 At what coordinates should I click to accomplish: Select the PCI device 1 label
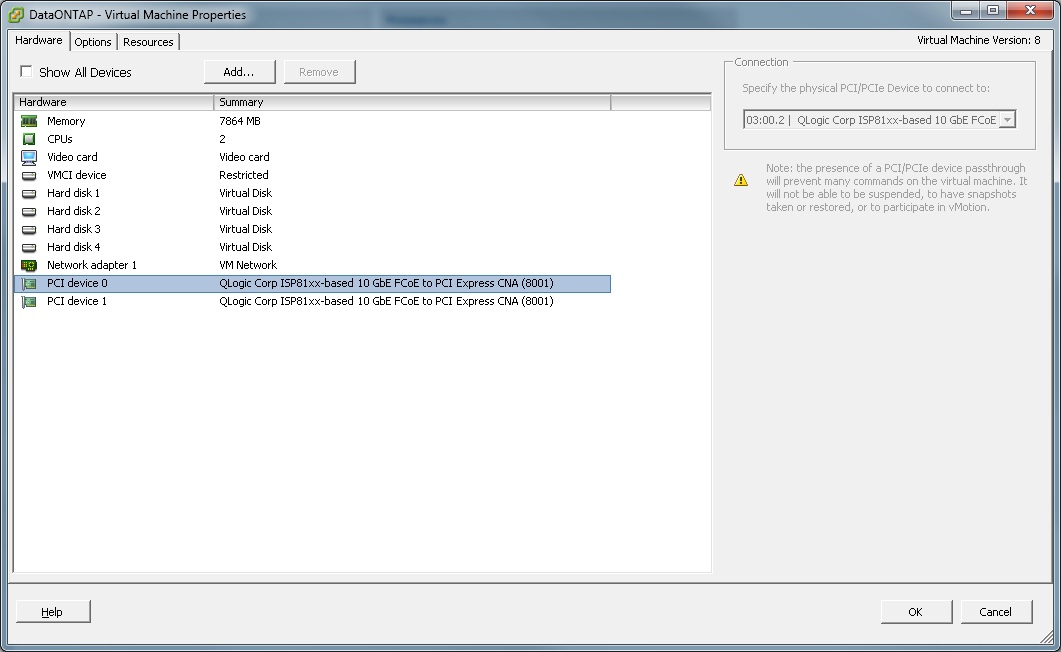[x=77, y=302]
